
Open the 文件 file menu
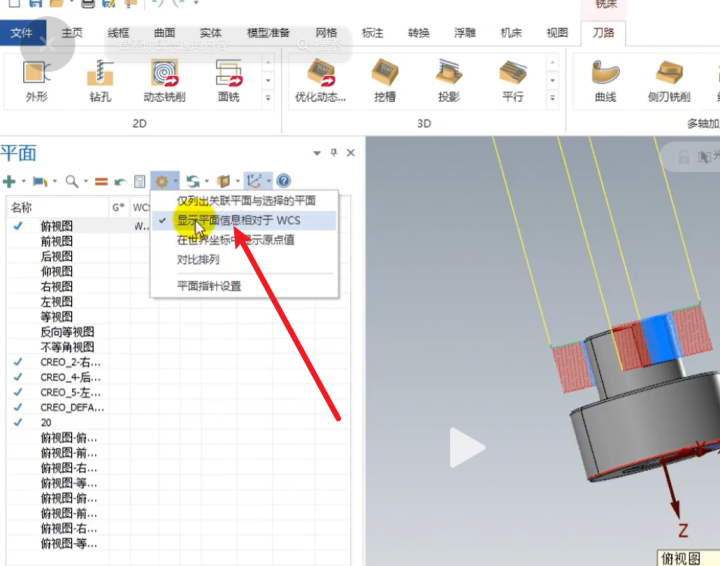click(22, 33)
